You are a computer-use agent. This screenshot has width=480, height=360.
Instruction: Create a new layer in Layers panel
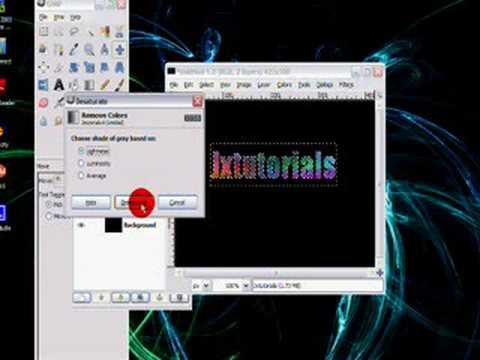point(82,298)
